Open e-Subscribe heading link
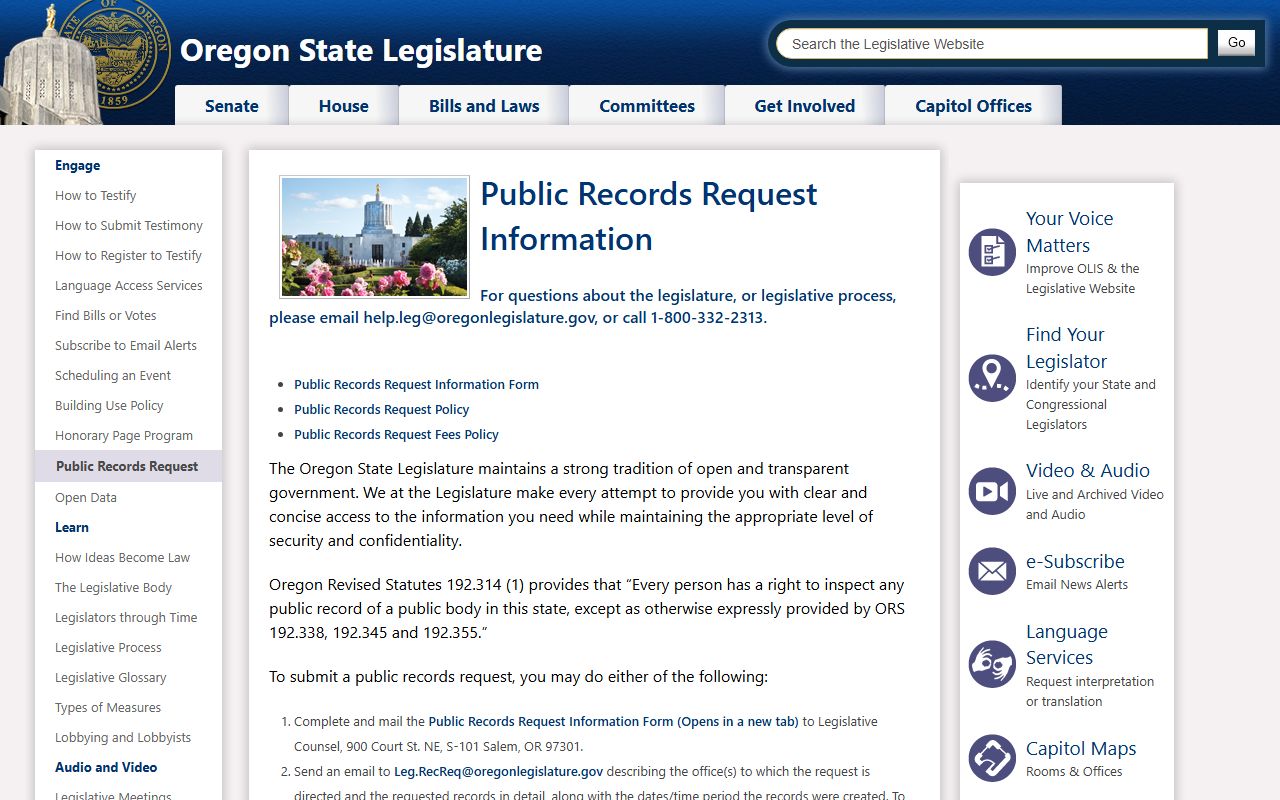The width and height of the screenshot is (1280, 800). pyautogui.click(x=1075, y=561)
